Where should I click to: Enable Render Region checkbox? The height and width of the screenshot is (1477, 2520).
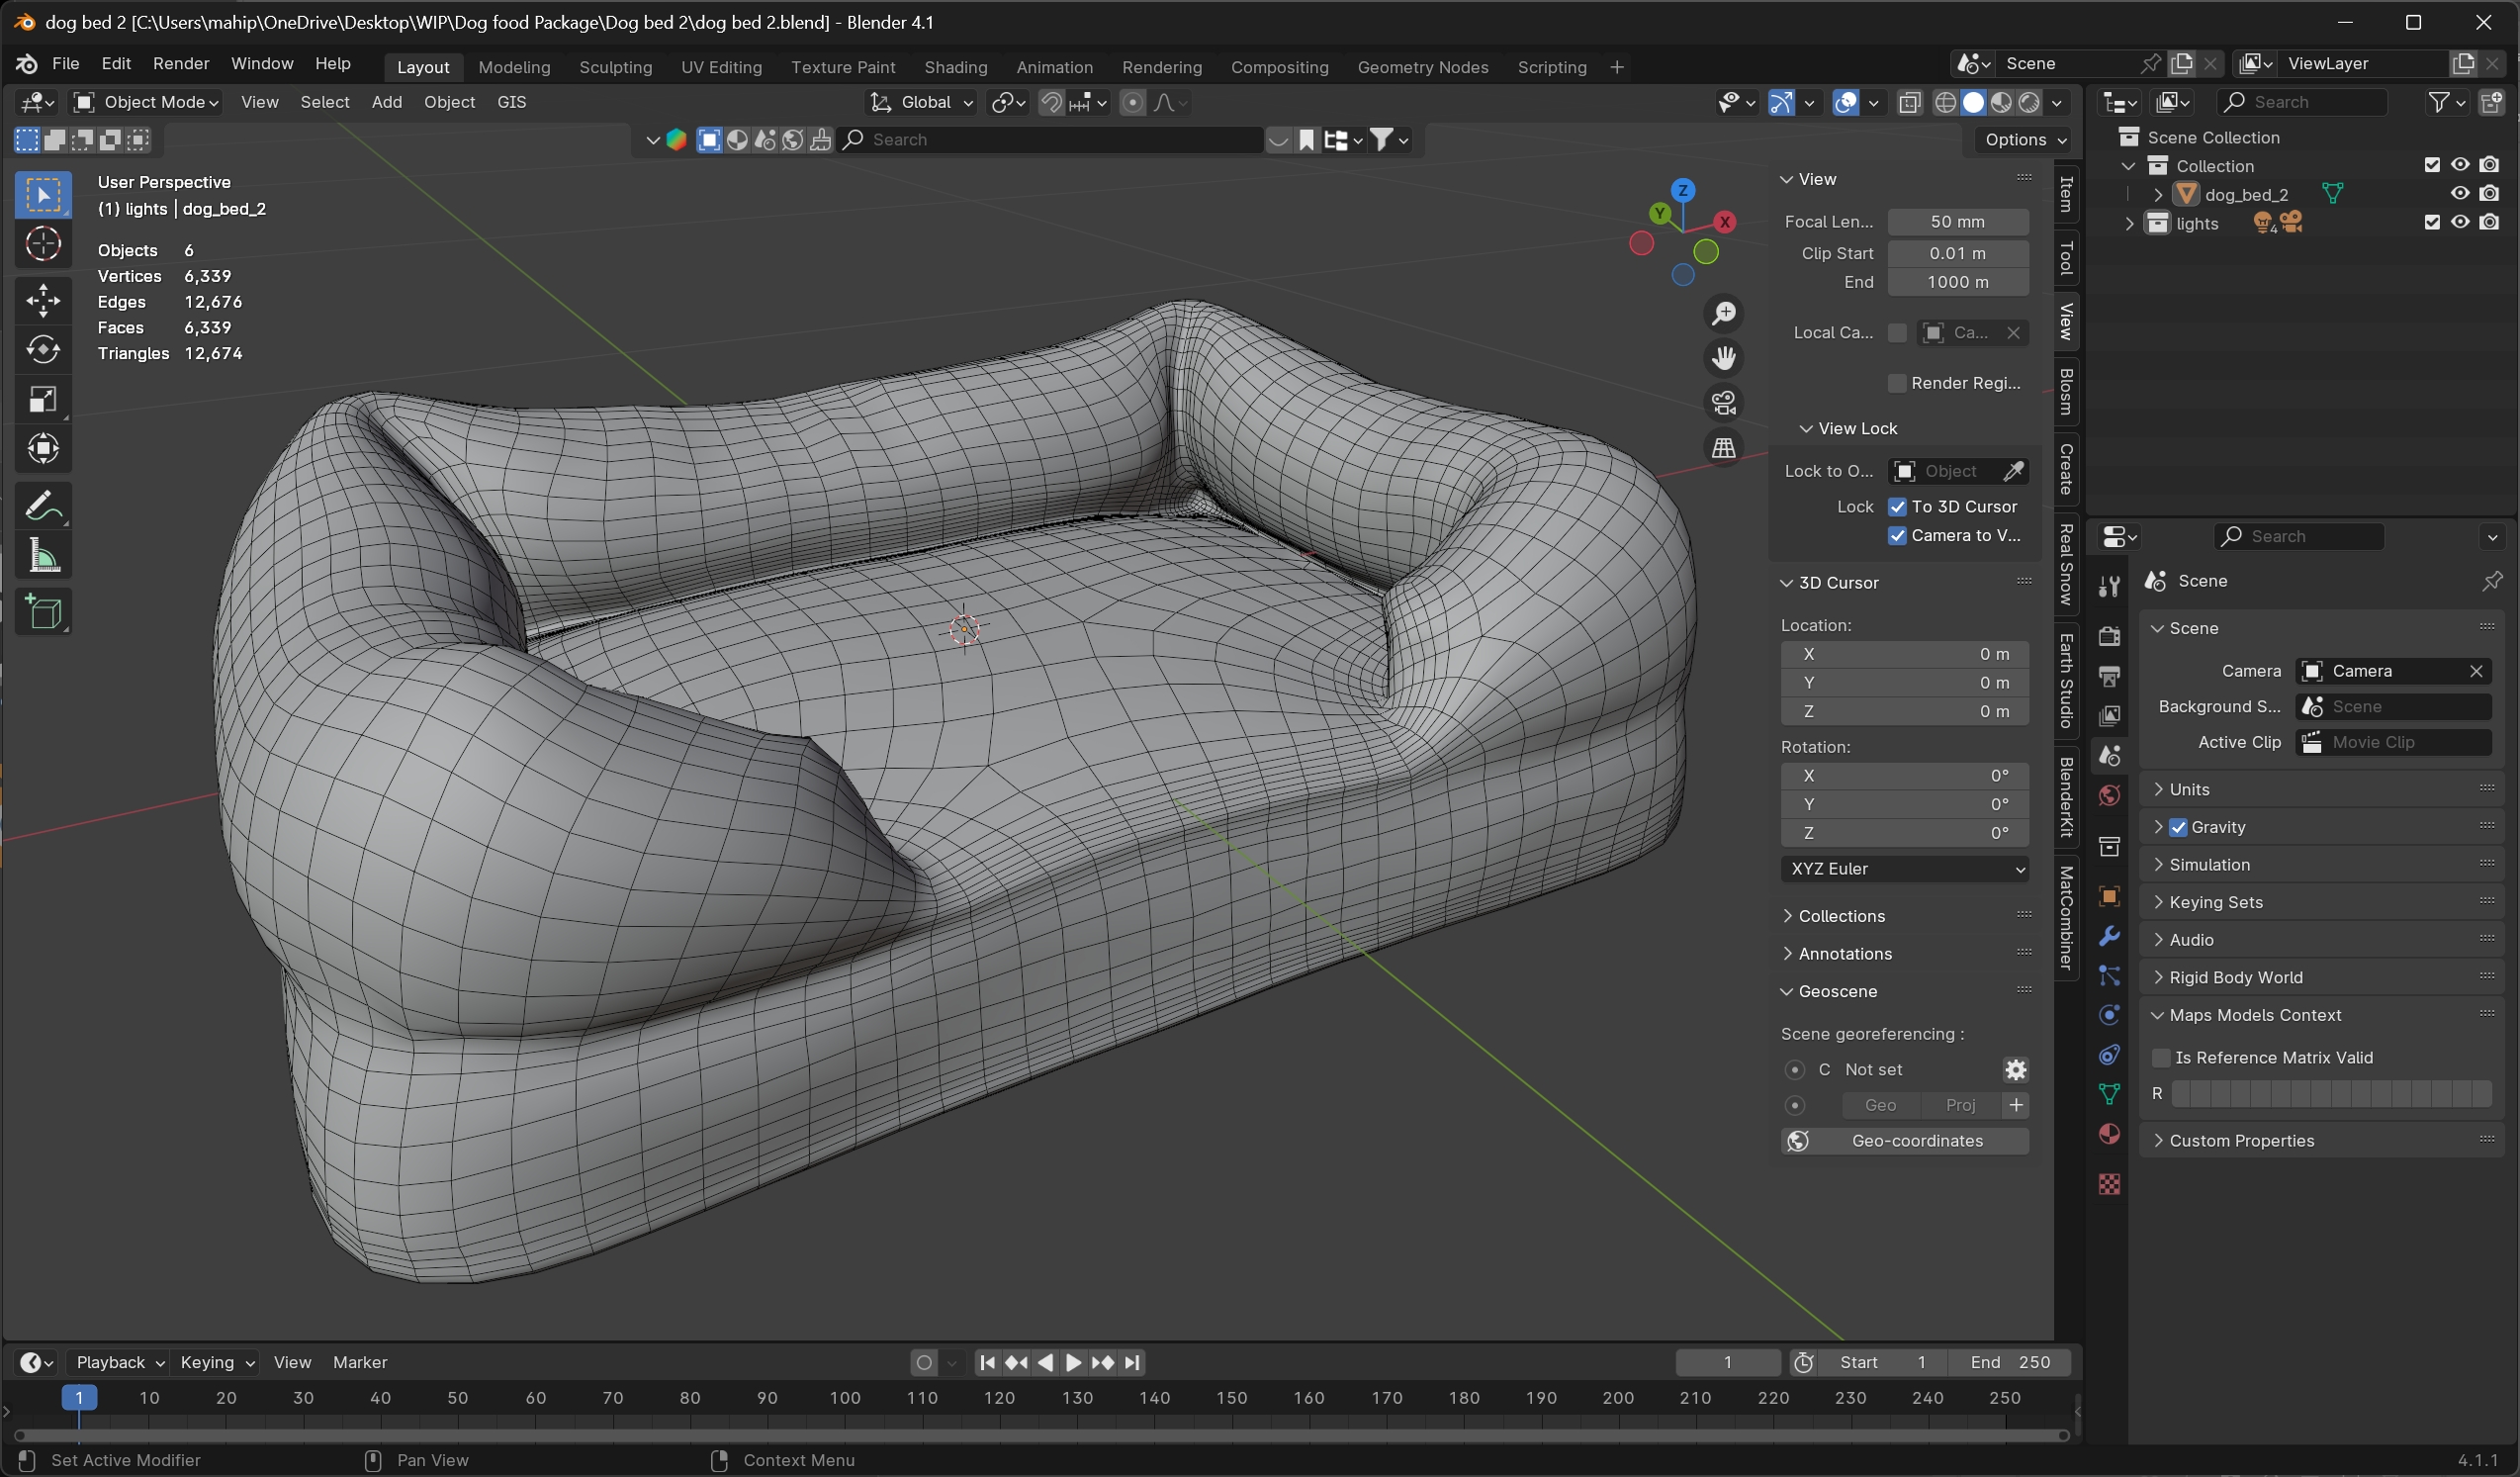coord(1896,383)
